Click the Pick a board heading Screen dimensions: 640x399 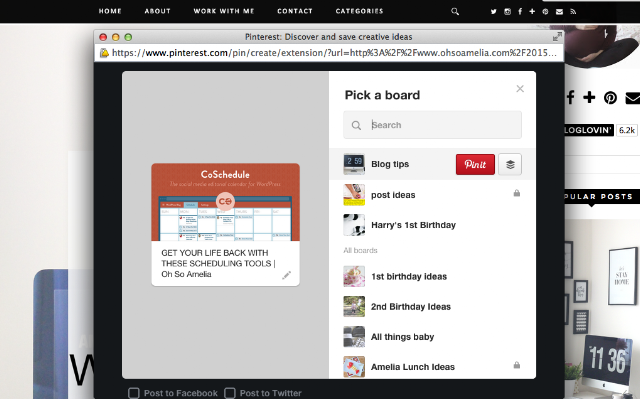point(382,95)
